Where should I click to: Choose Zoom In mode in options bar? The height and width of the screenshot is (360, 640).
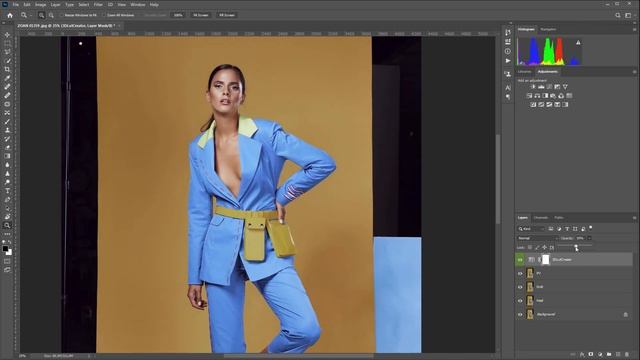(41, 15)
